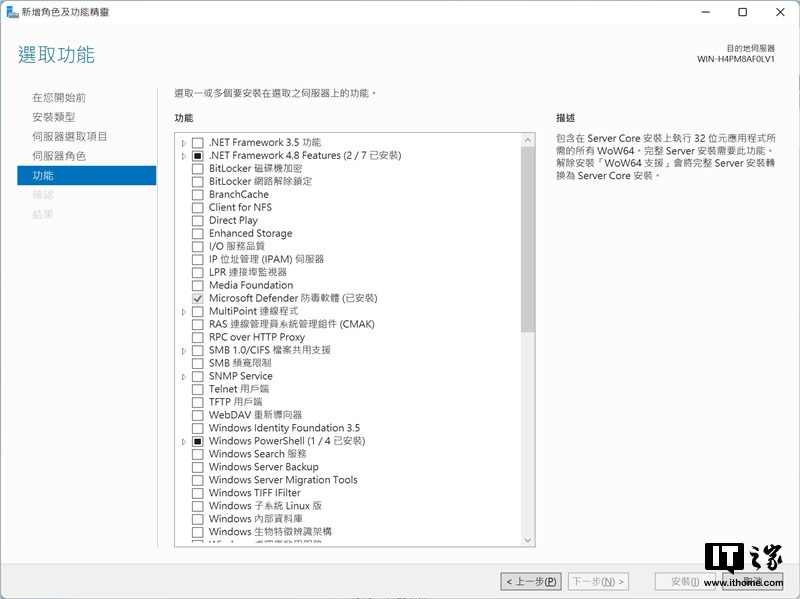Tick the Windows 子系統 Linux 版 checkbox
The image size is (800, 599).
pos(197,506)
